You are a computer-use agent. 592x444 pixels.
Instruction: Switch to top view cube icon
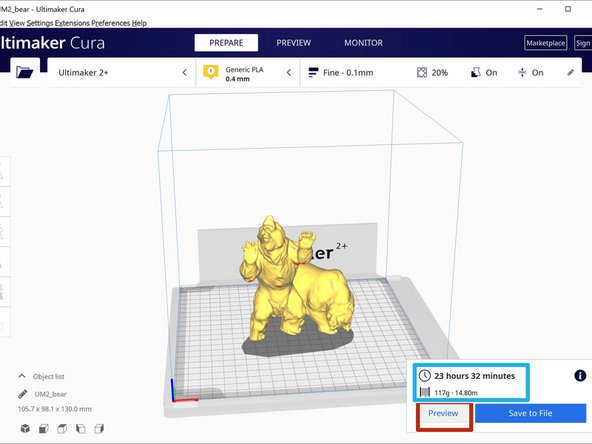point(62,429)
